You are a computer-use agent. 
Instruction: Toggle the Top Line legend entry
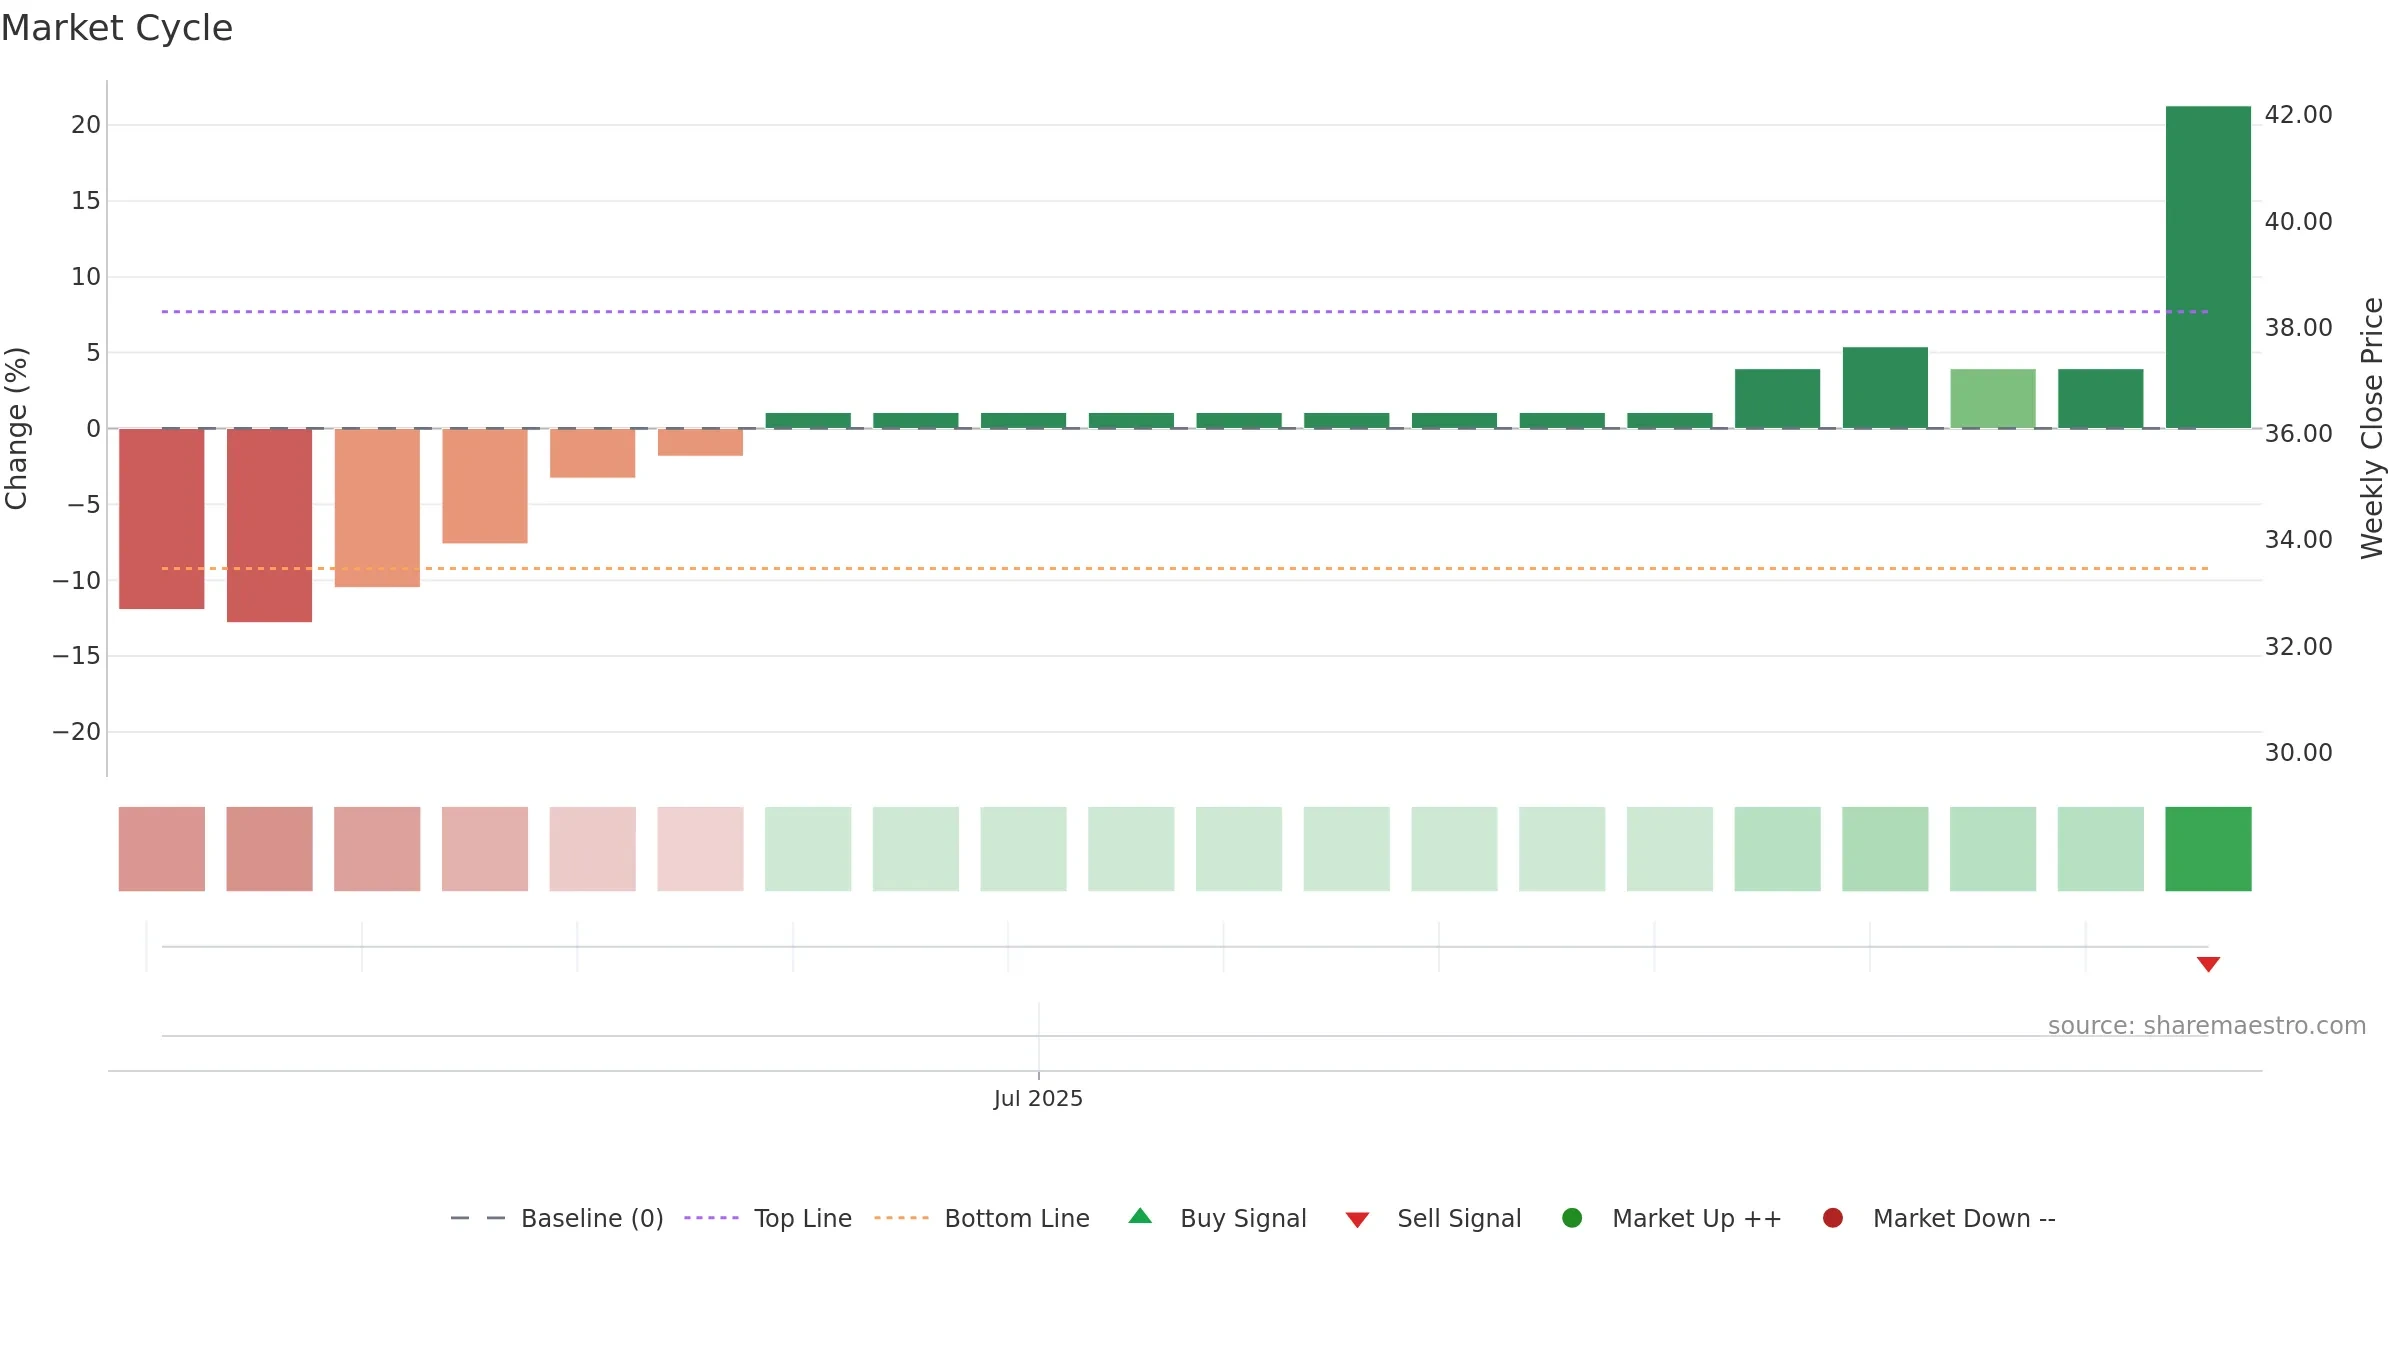(x=768, y=1218)
